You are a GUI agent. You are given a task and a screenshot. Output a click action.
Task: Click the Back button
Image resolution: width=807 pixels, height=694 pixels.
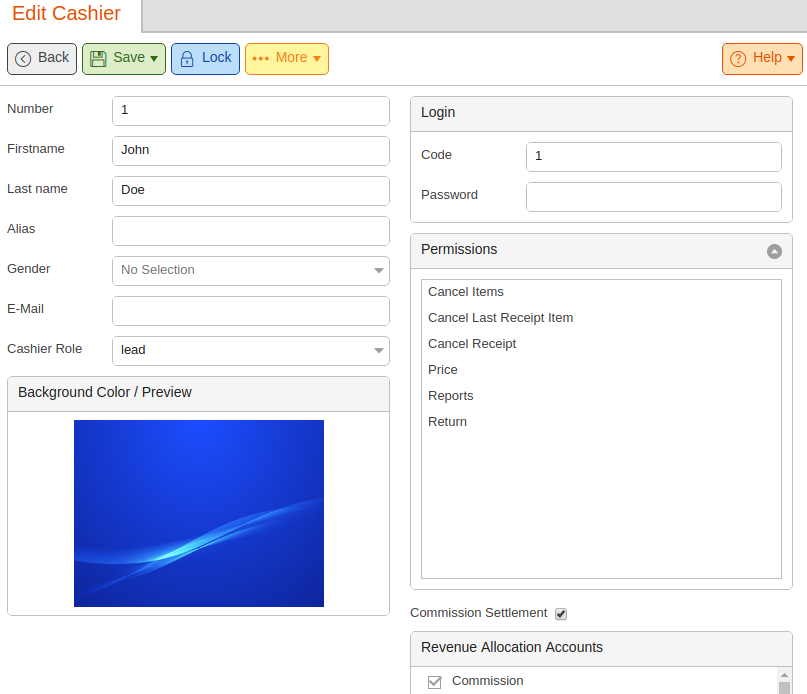[x=42, y=59]
